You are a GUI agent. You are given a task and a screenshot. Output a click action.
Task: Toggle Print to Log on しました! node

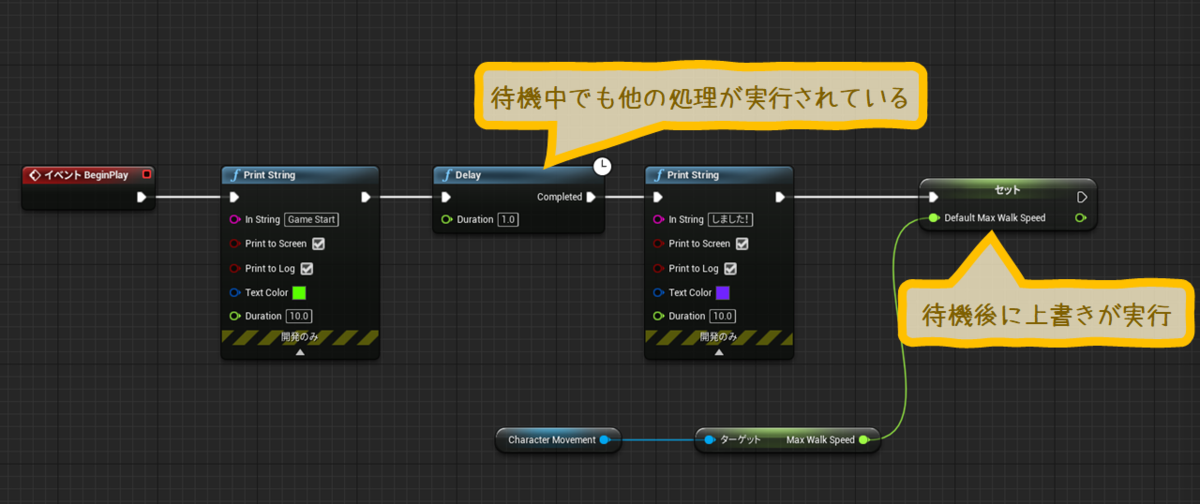pyautogui.click(x=731, y=268)
